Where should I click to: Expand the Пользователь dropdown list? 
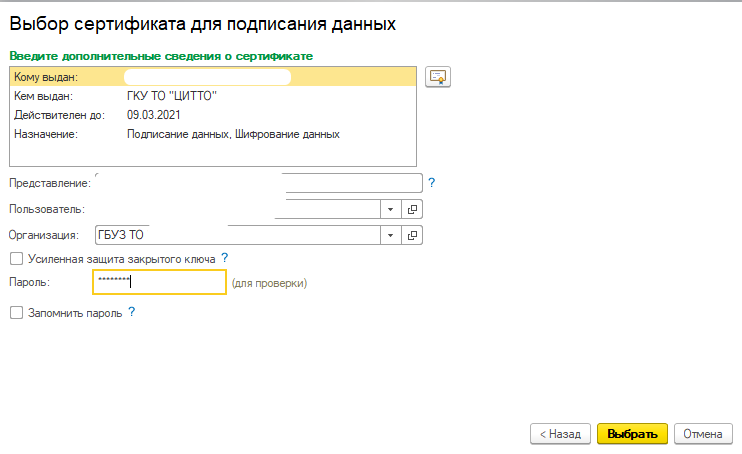[391, 209]
